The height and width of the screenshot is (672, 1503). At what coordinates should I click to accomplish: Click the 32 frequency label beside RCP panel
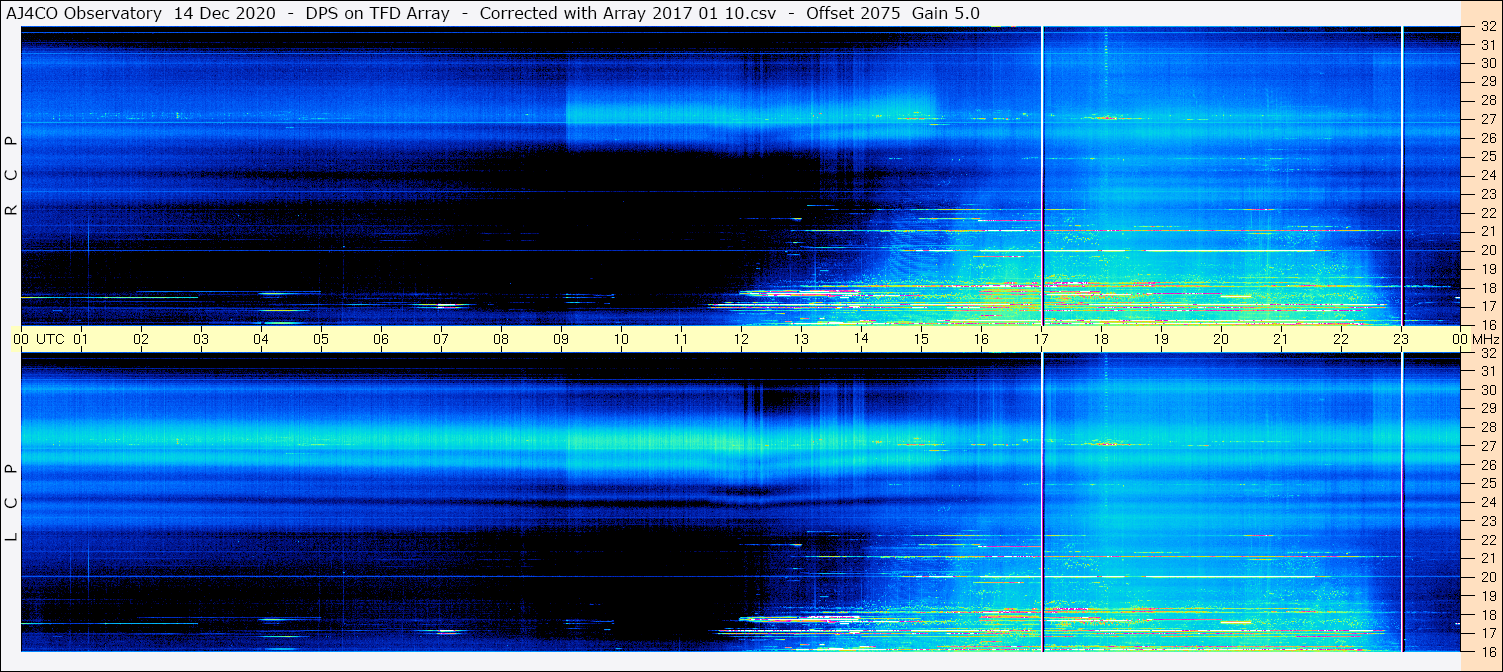click(1488, 27)
